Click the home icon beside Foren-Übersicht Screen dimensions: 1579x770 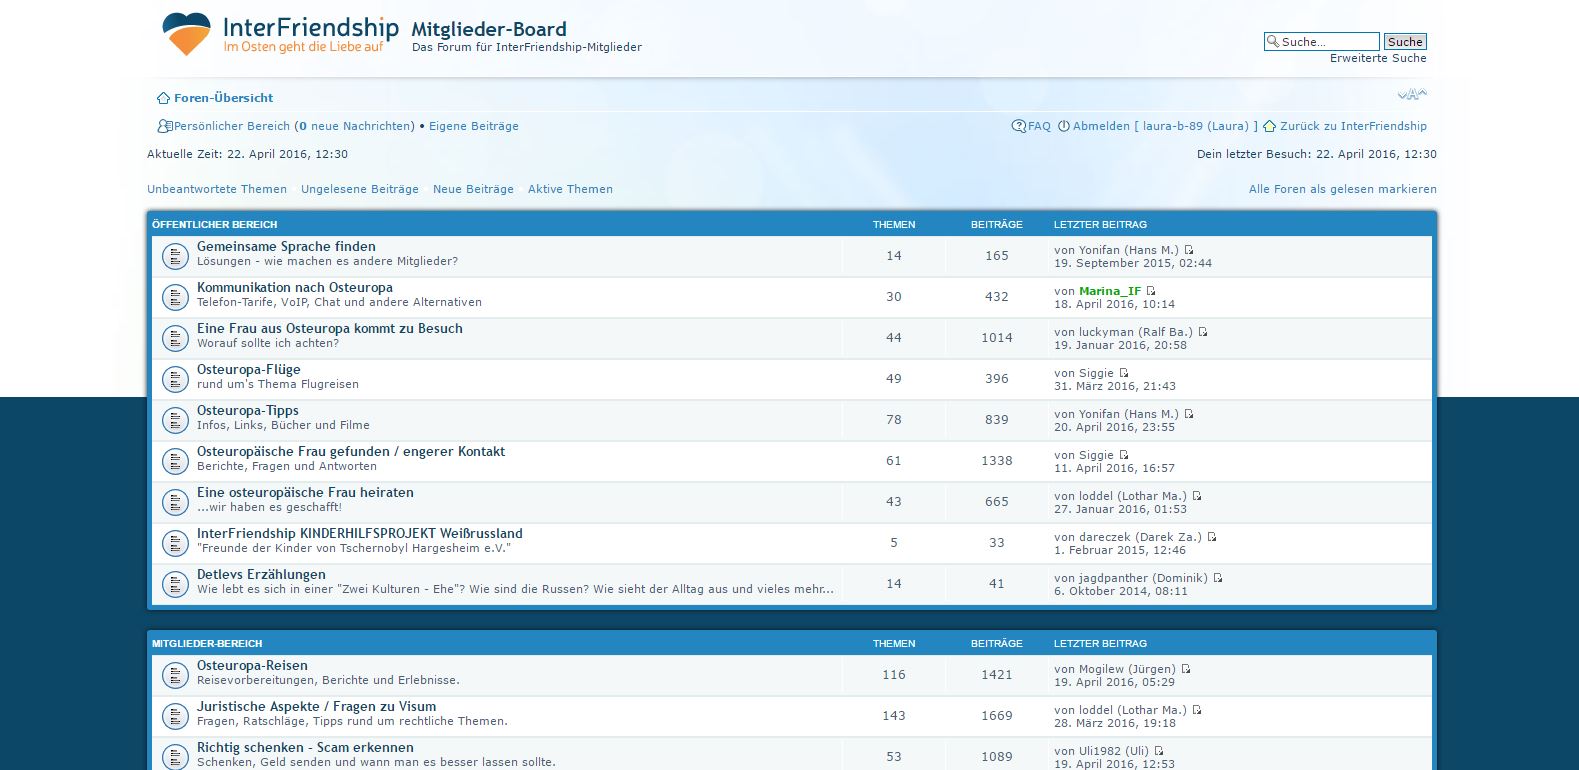[163, 98]
